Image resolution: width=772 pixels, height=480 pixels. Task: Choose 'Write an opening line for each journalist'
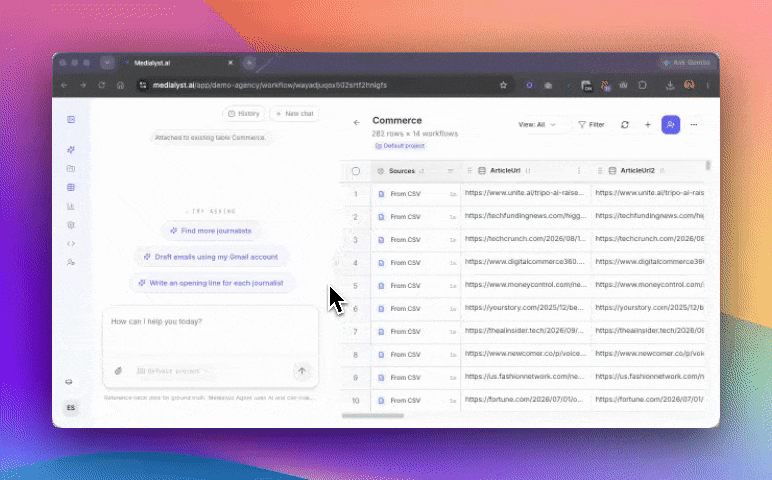click(211, 283)
